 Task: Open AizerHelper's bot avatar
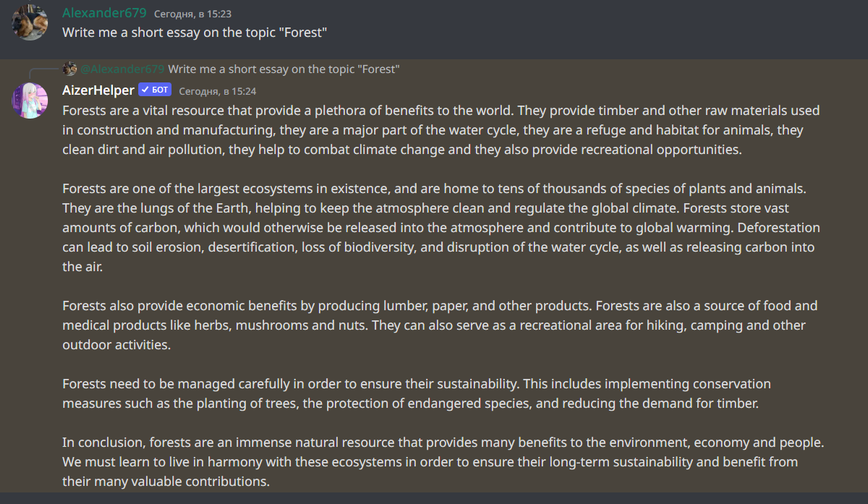30,100
